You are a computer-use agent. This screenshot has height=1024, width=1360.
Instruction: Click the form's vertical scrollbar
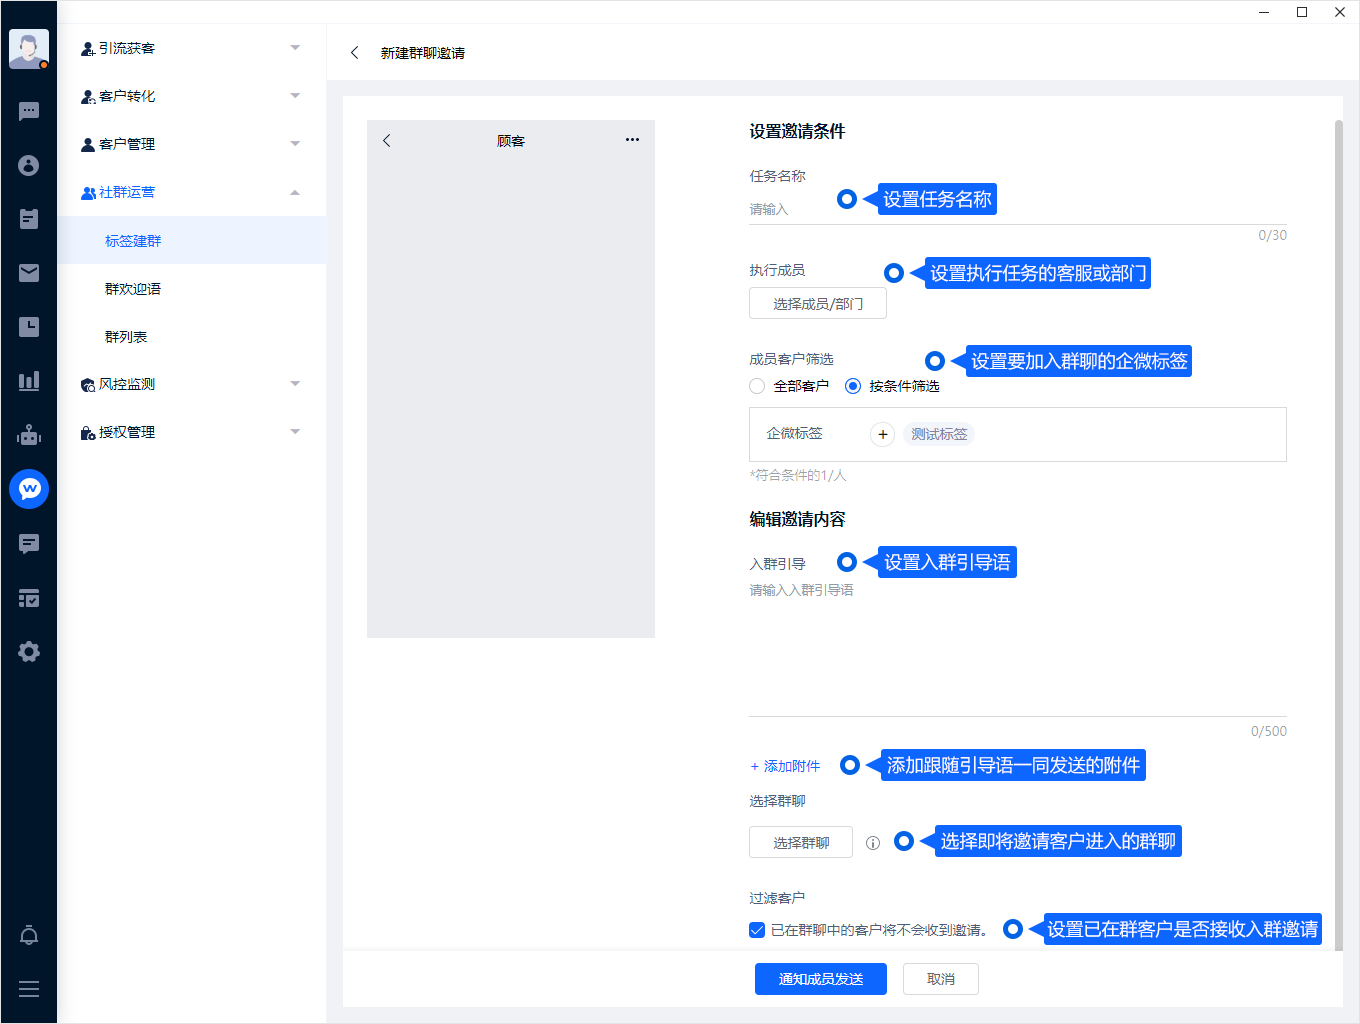(x=1339, y=535)
